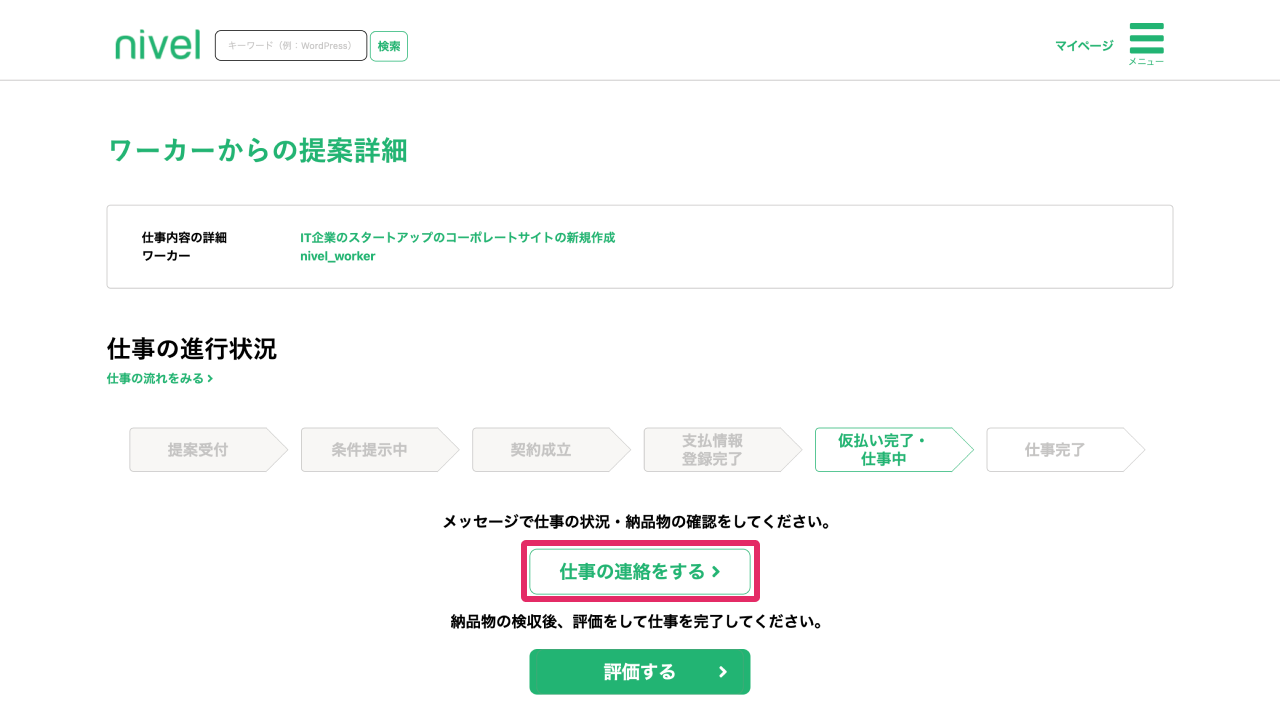Click the green 評価する button

point(640,672)
